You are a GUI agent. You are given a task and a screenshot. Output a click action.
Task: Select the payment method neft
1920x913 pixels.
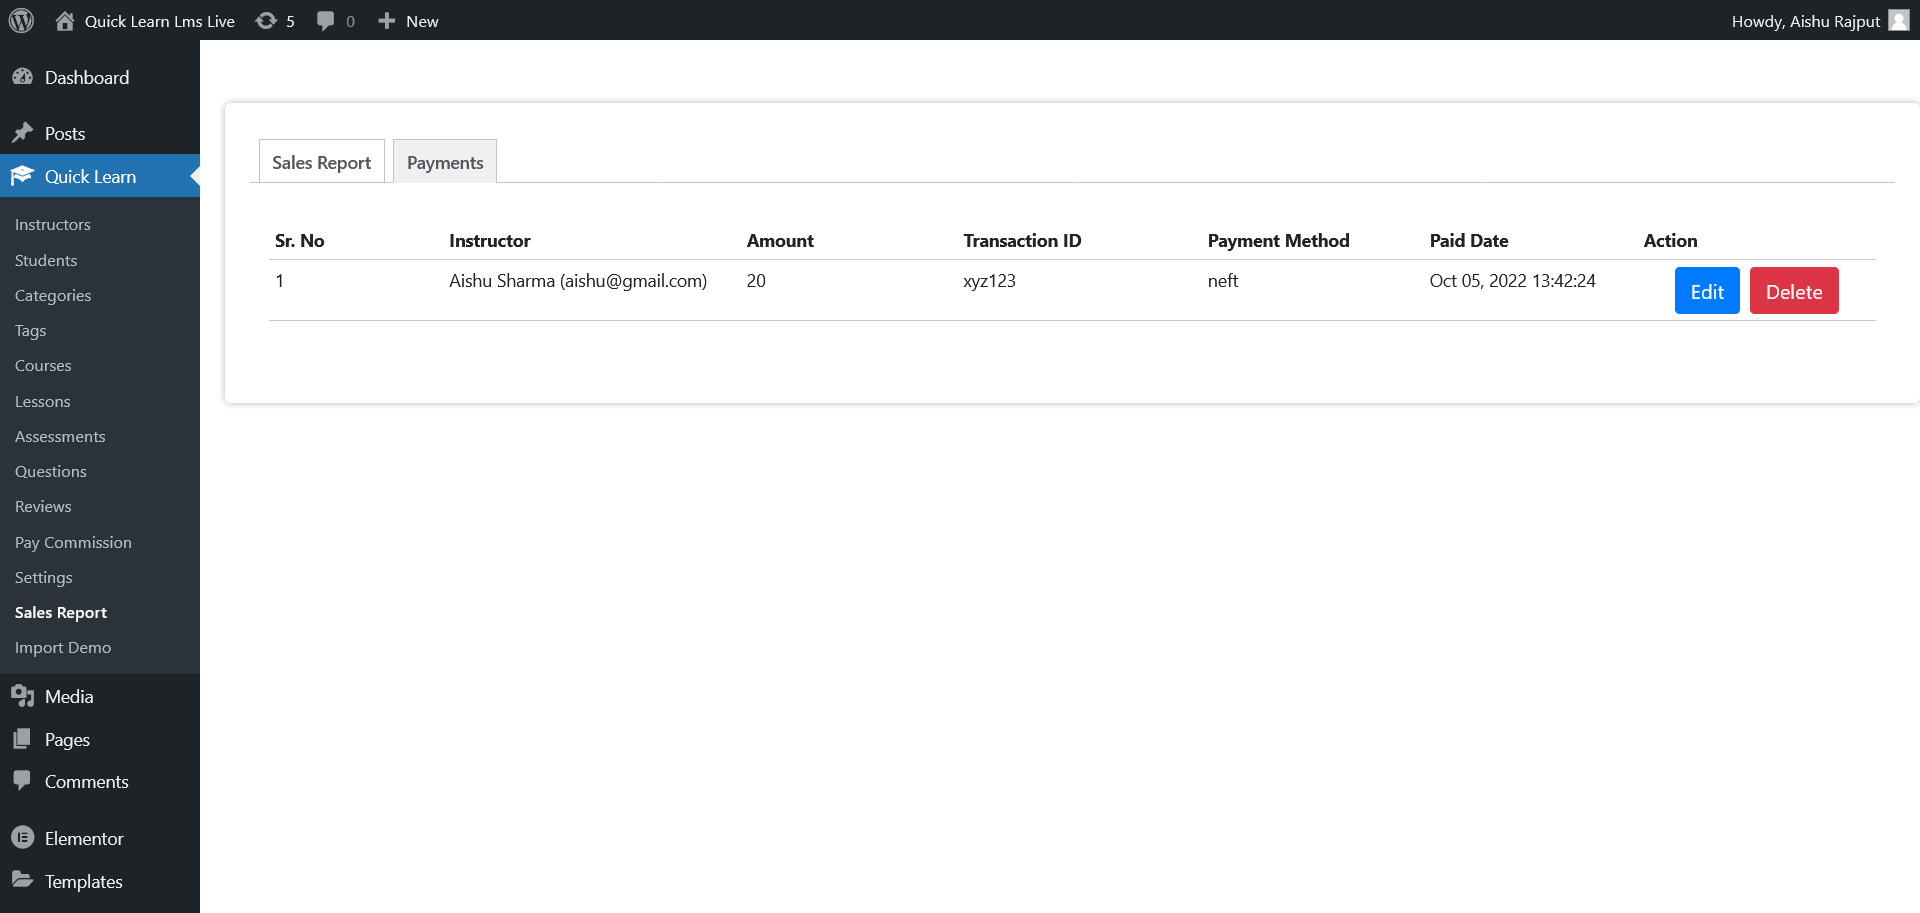(x=1223, y=281)
